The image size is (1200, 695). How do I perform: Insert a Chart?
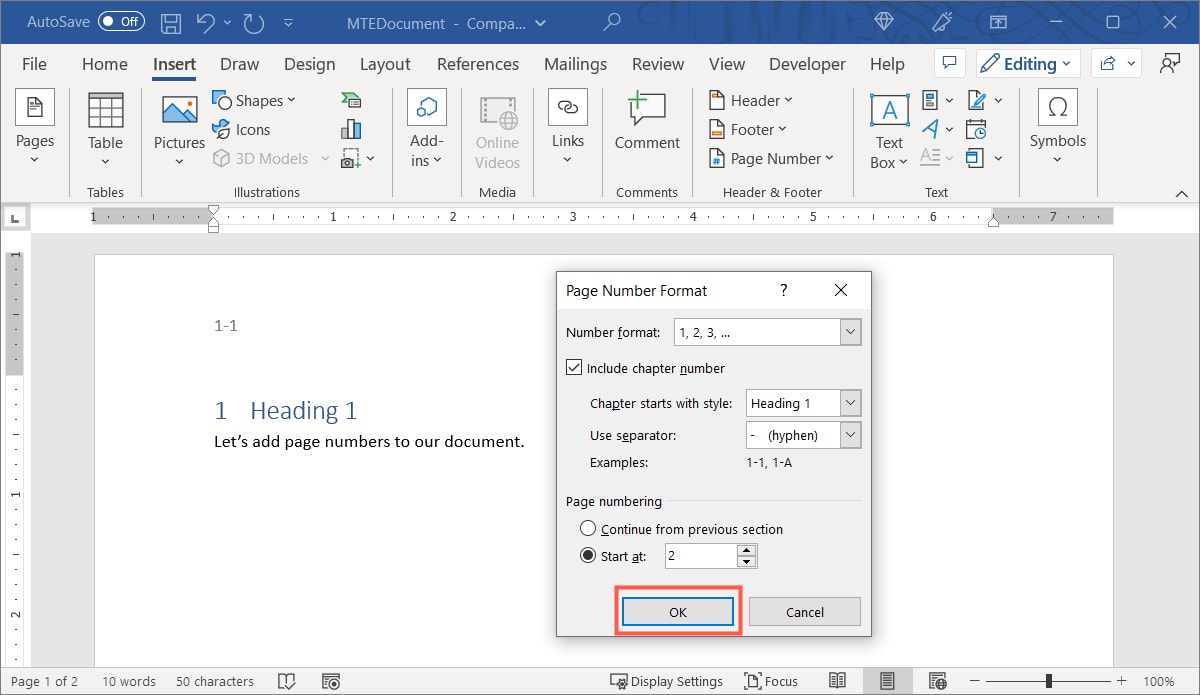(x=350, y=128)
